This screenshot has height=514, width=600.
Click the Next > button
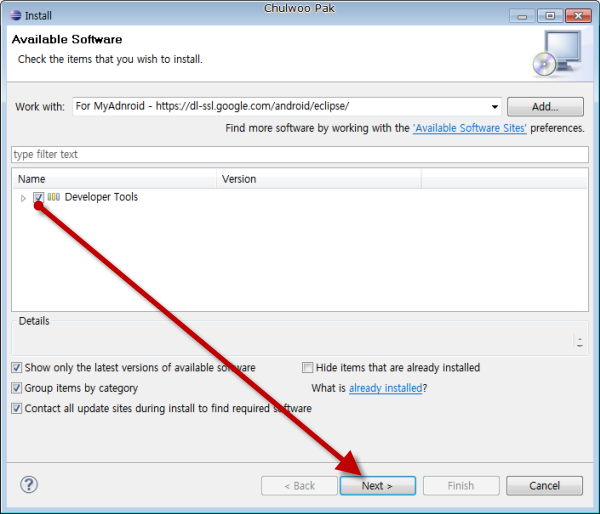click(x=377, y=486)
